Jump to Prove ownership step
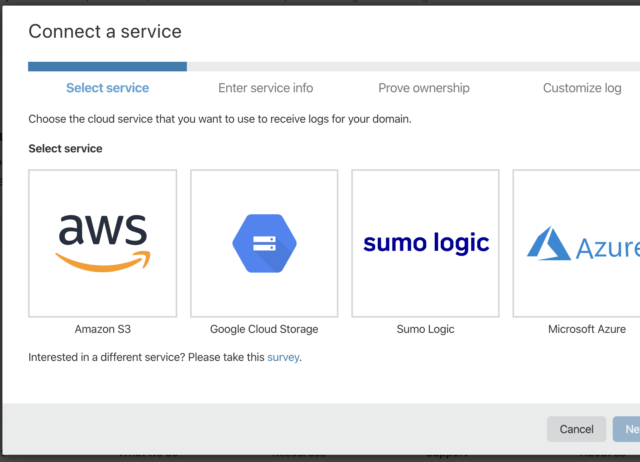This screenshot has height=462, width=640. pos(424,88)
